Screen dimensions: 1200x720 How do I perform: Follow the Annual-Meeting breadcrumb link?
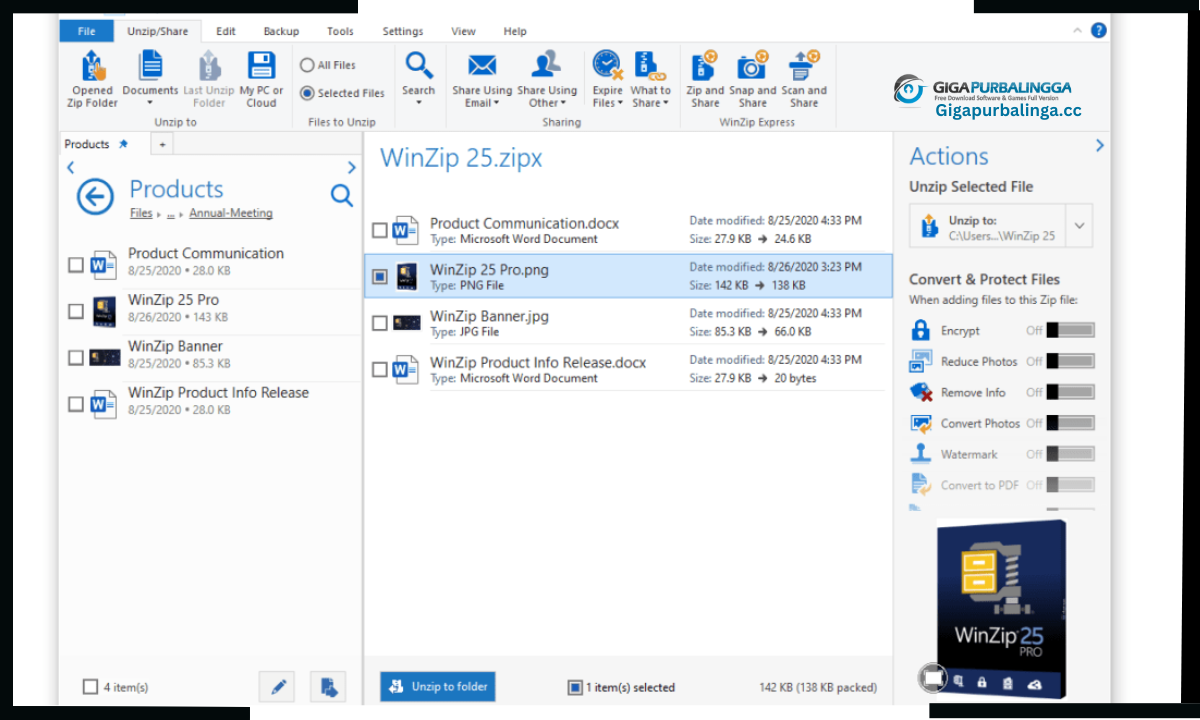pyautogui.click(x=231, y=213)
